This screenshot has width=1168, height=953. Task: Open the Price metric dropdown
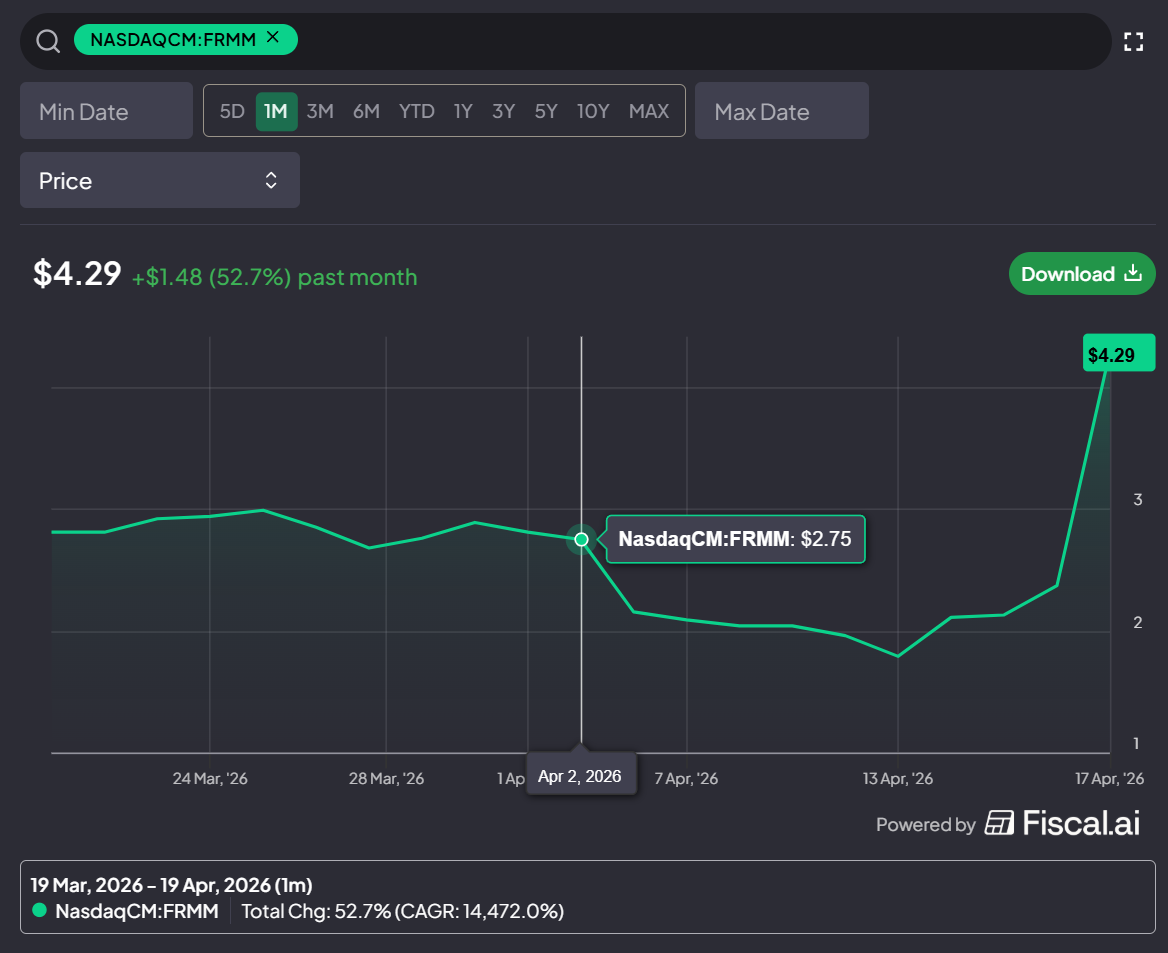tap(159, 180)
